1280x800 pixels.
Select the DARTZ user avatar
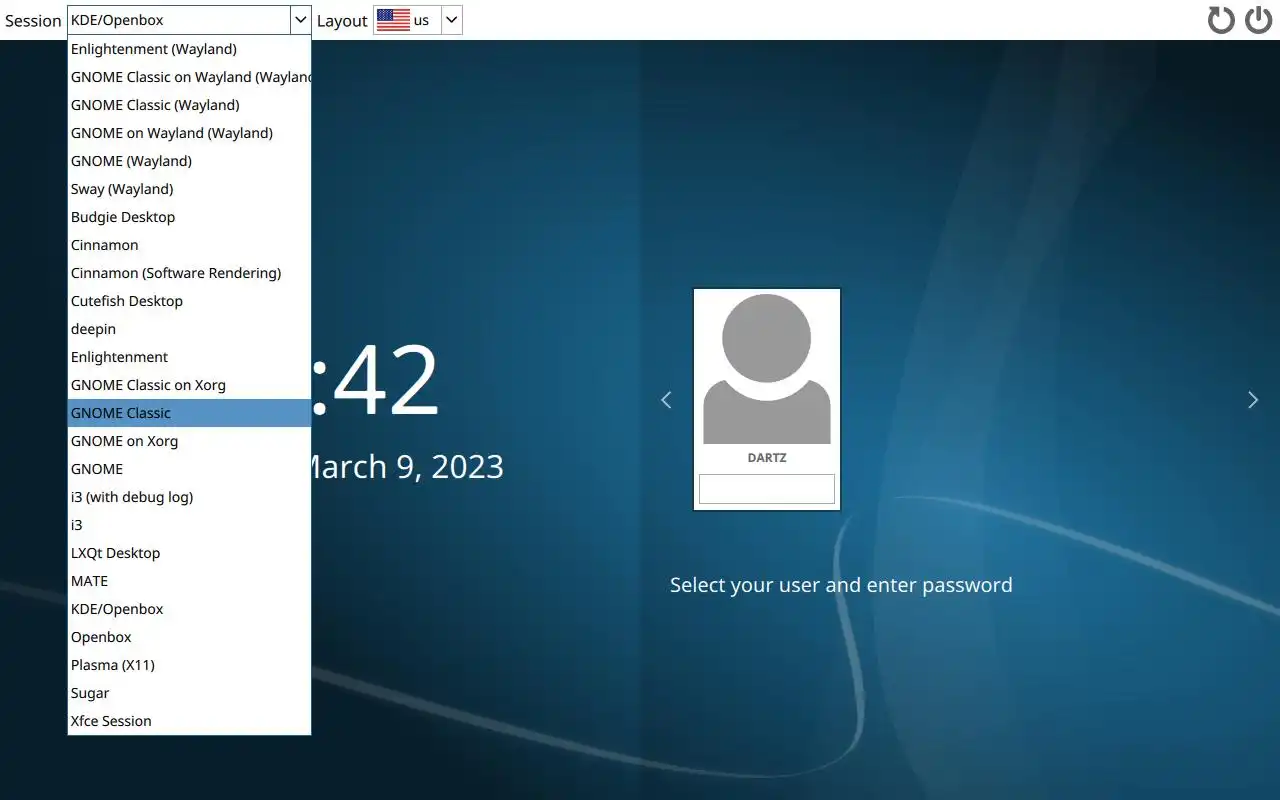tap(767, 369)
